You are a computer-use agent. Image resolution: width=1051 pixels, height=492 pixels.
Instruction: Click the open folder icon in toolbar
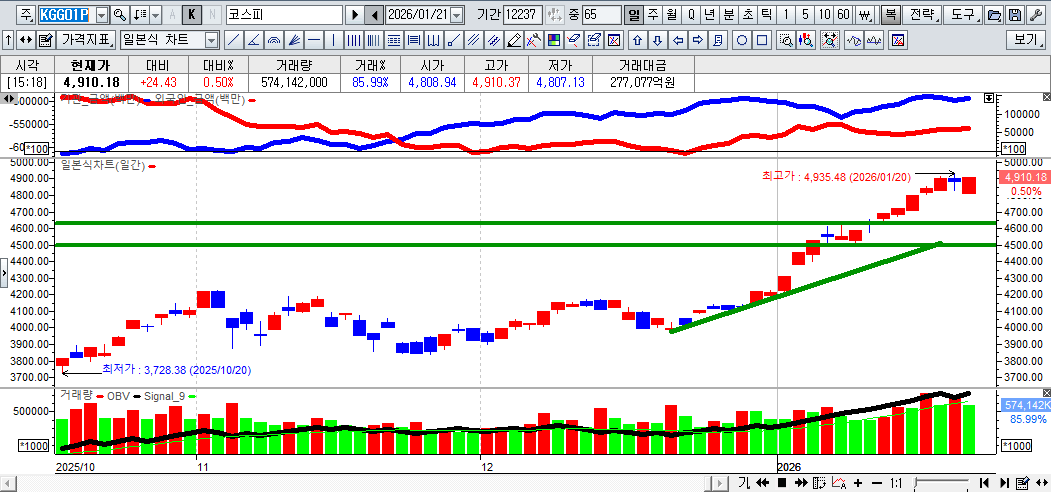(994, 15)
